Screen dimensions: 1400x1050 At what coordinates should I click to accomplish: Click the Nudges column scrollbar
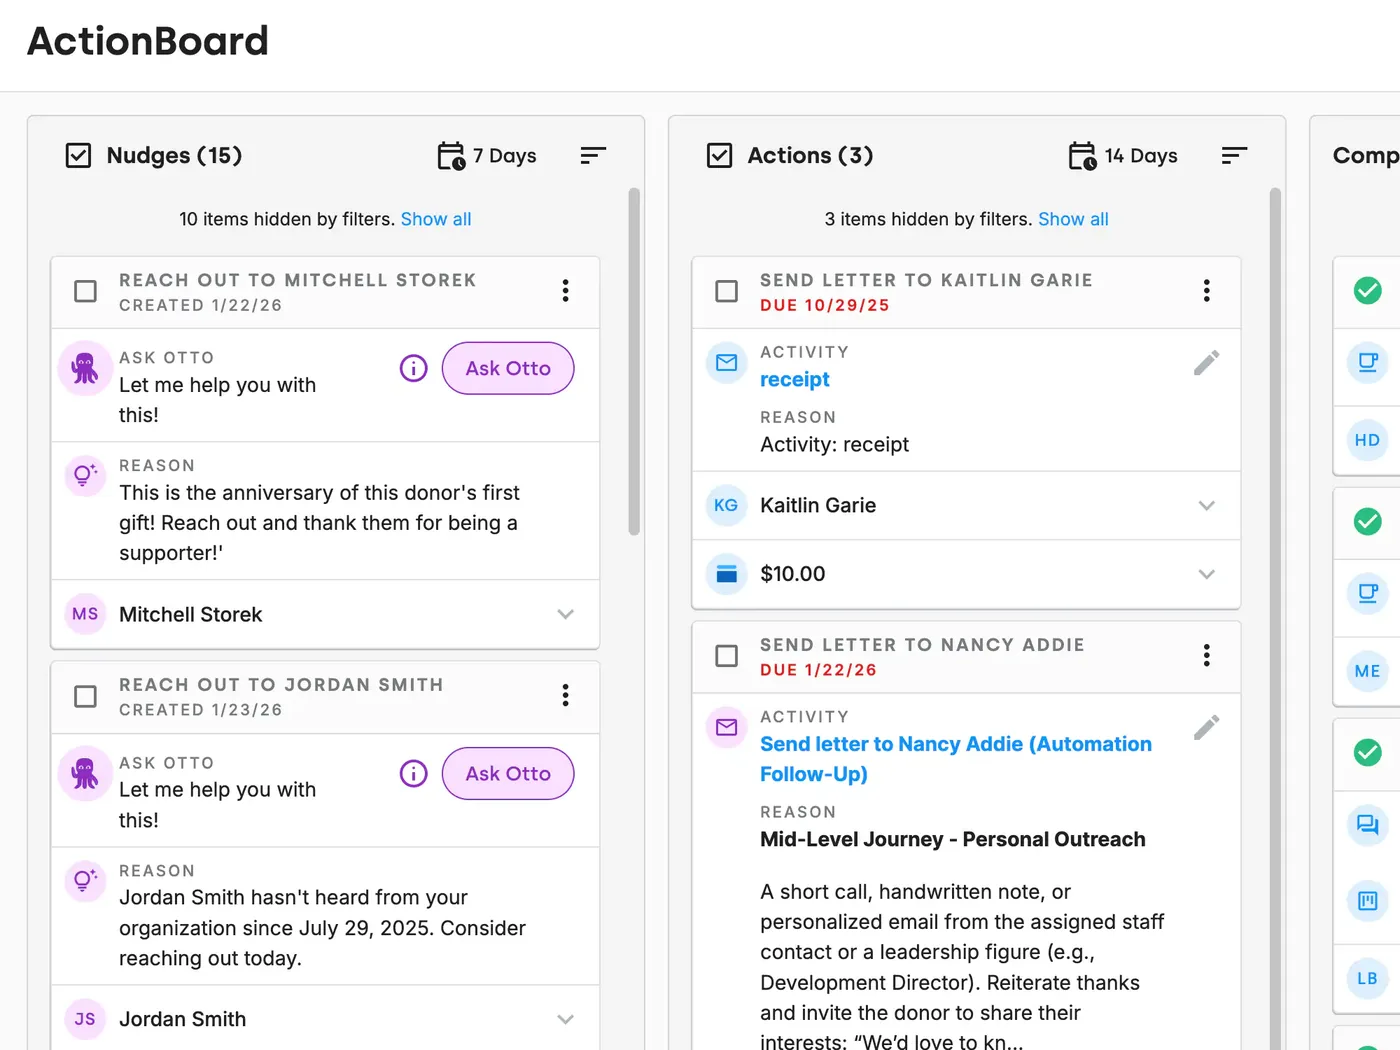[634, 362]
